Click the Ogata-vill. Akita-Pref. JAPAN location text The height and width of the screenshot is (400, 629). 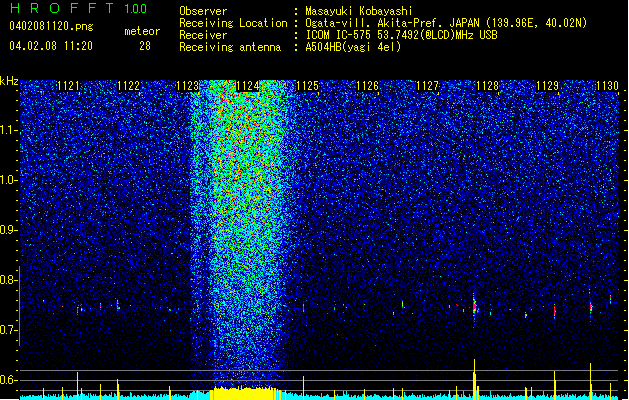pos(446,23)
